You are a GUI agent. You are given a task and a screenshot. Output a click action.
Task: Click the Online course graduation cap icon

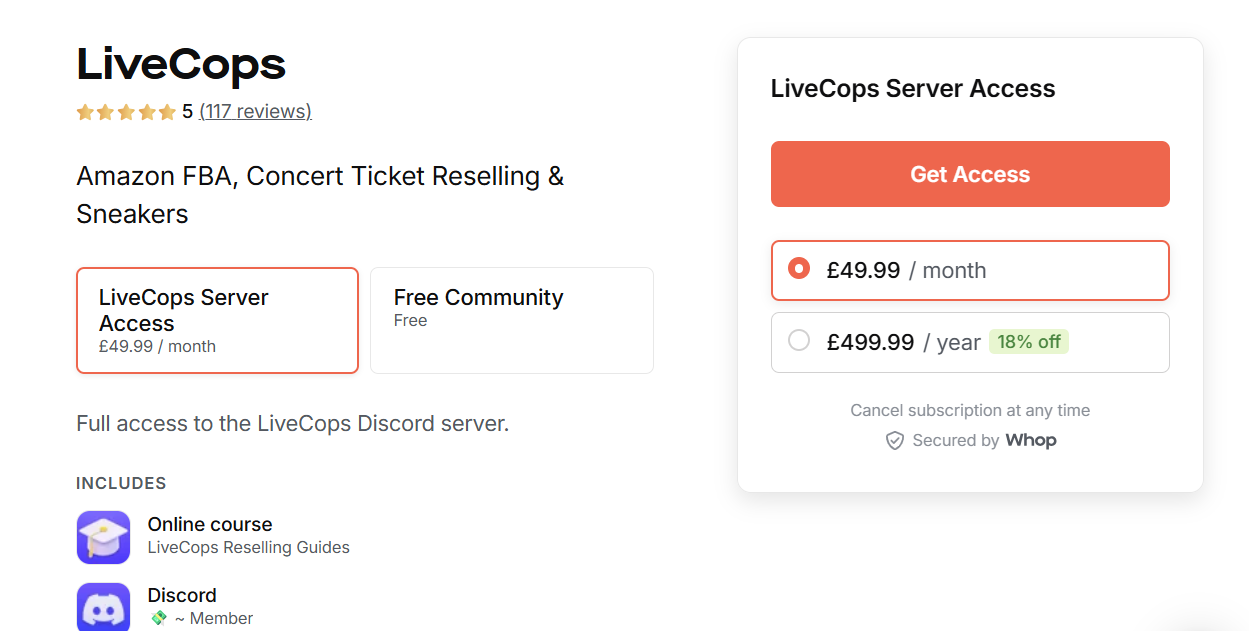[x=103, y=536]
